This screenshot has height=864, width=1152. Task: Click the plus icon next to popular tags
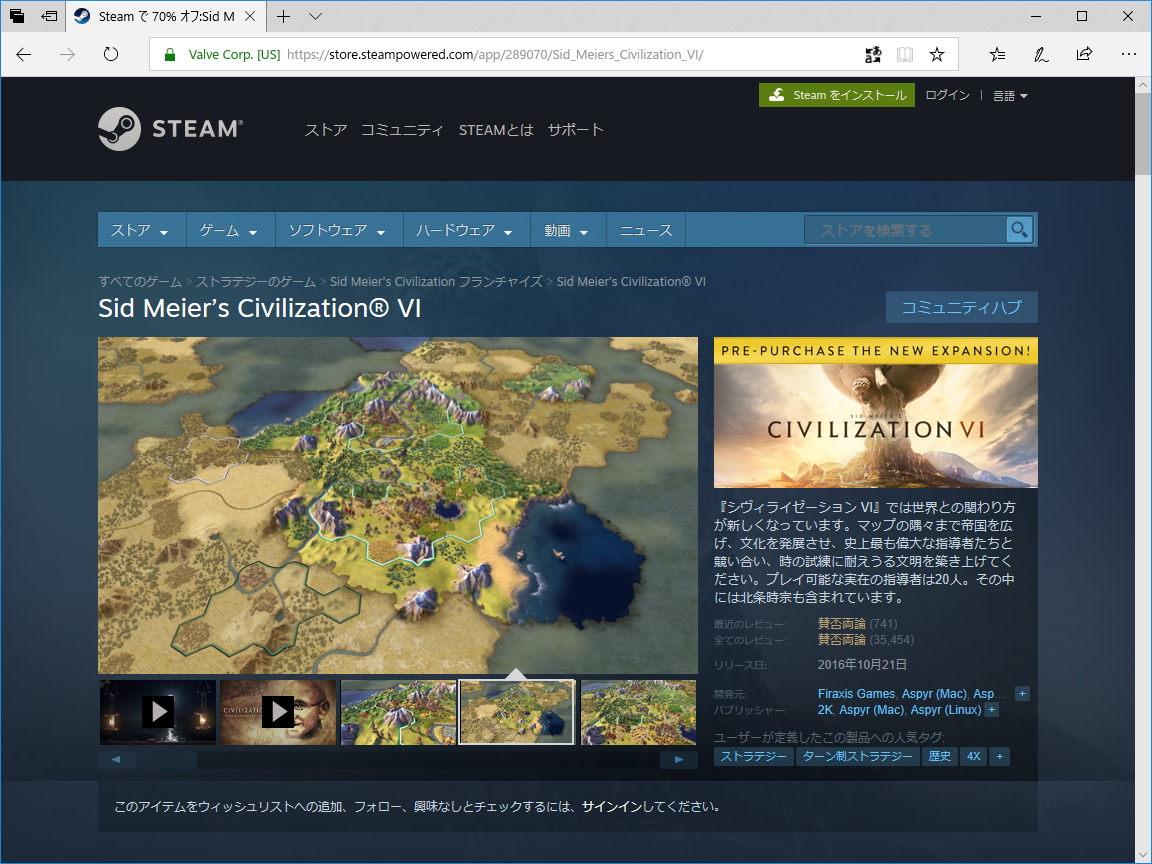click(x=999, y=757)
